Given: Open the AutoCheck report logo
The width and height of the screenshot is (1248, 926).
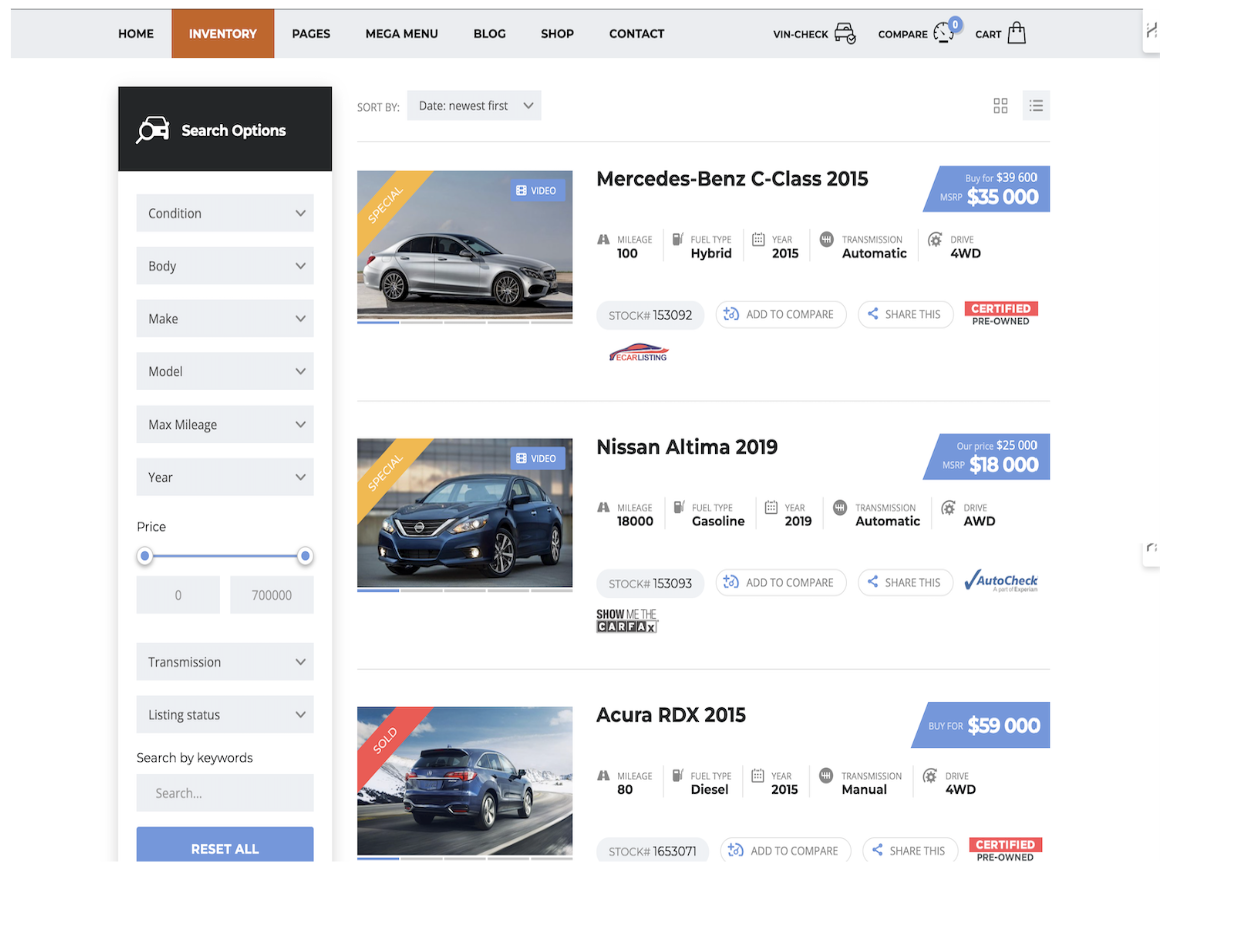Looking at the screenshot, I should coord(1001,581).
